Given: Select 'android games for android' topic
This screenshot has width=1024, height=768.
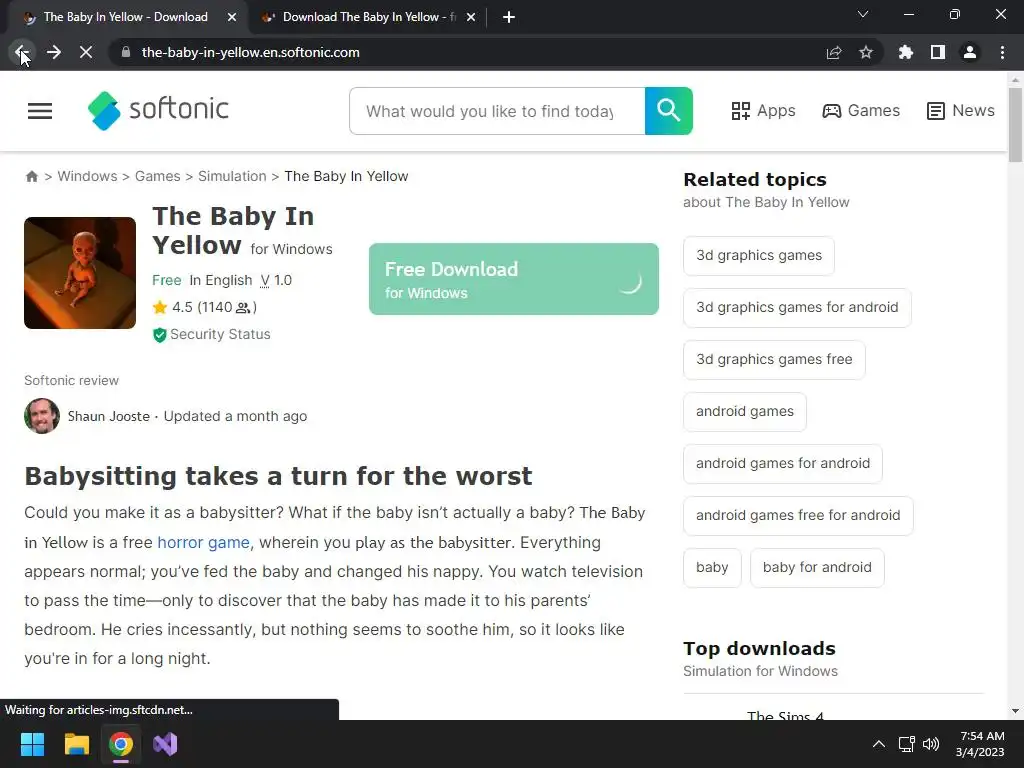Looking at the screenshot, I should (782, 464).
